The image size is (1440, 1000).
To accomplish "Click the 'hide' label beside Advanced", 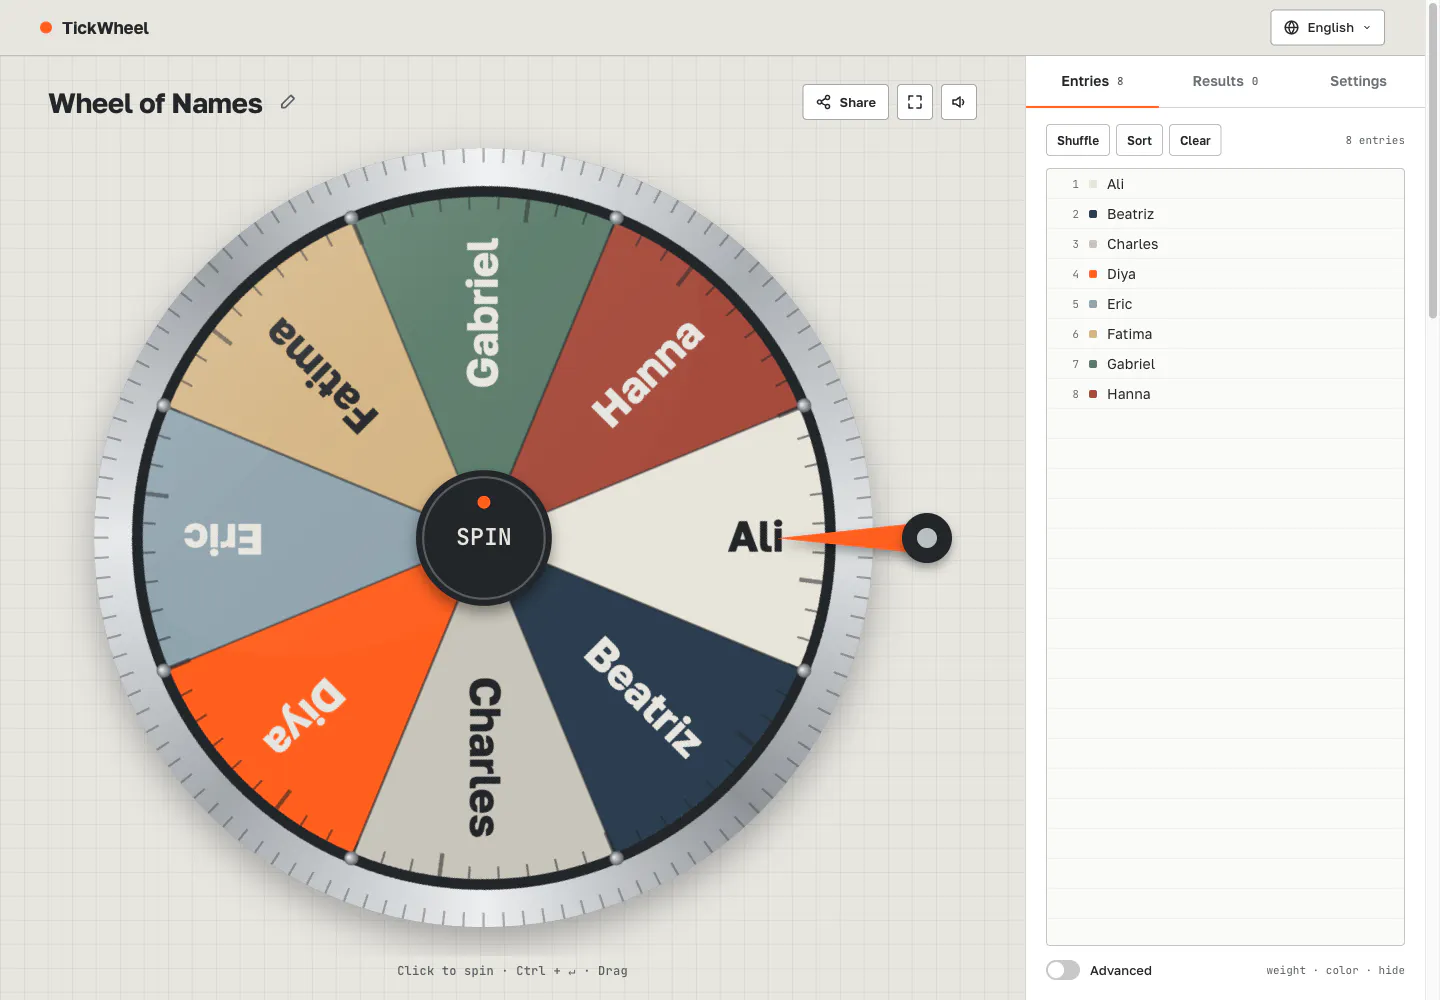I will click(1391, 970).
